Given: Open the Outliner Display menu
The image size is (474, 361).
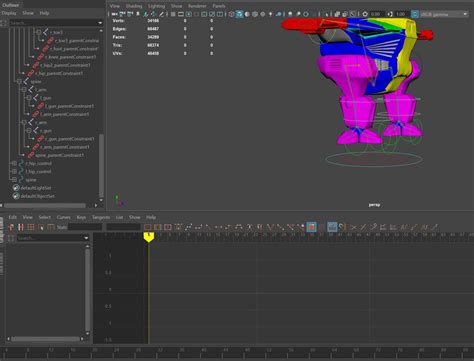Looking at the screenshot, I should (9, 13).
